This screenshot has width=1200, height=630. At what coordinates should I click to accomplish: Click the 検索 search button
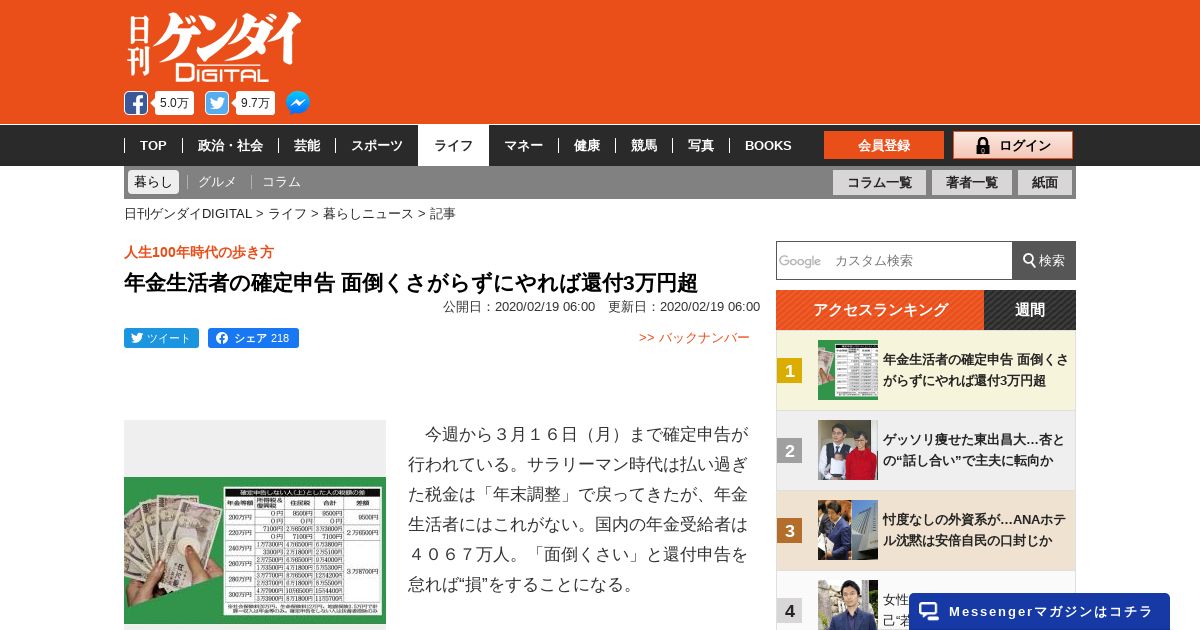tap(1044, 260)
